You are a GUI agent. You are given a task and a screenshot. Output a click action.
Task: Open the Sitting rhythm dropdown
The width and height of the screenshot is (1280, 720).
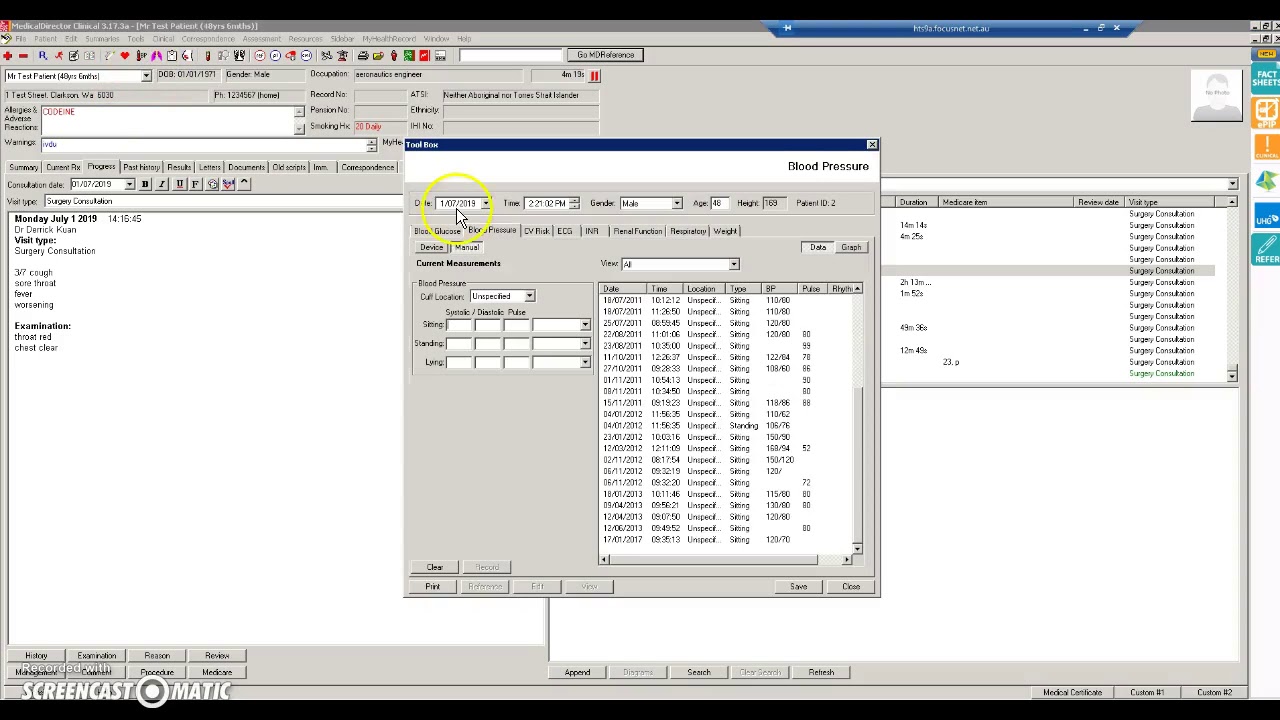click(x=585, y=325)
